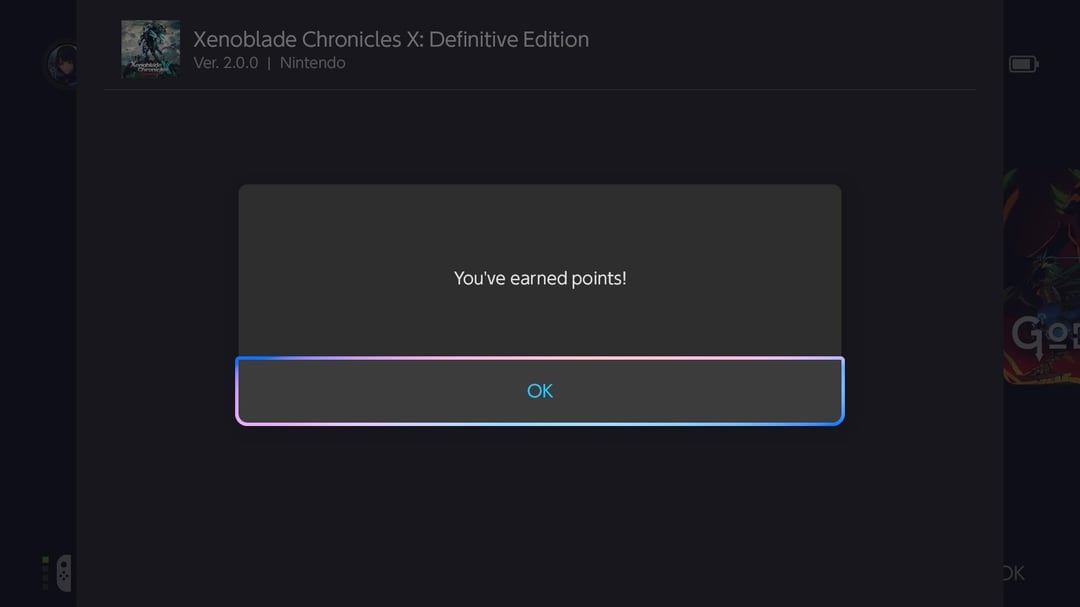
Task: Click the green player LED indicator dots
Action: [45, 573]
